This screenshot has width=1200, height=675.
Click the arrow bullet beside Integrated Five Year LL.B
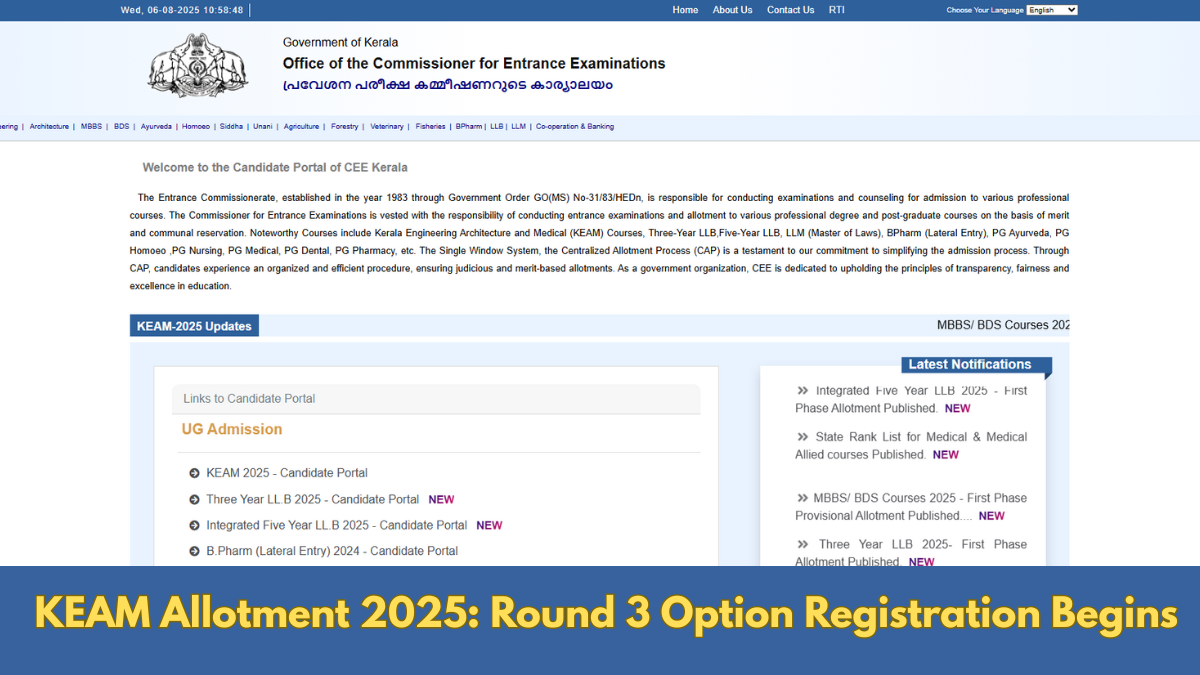tap(194, 525)
